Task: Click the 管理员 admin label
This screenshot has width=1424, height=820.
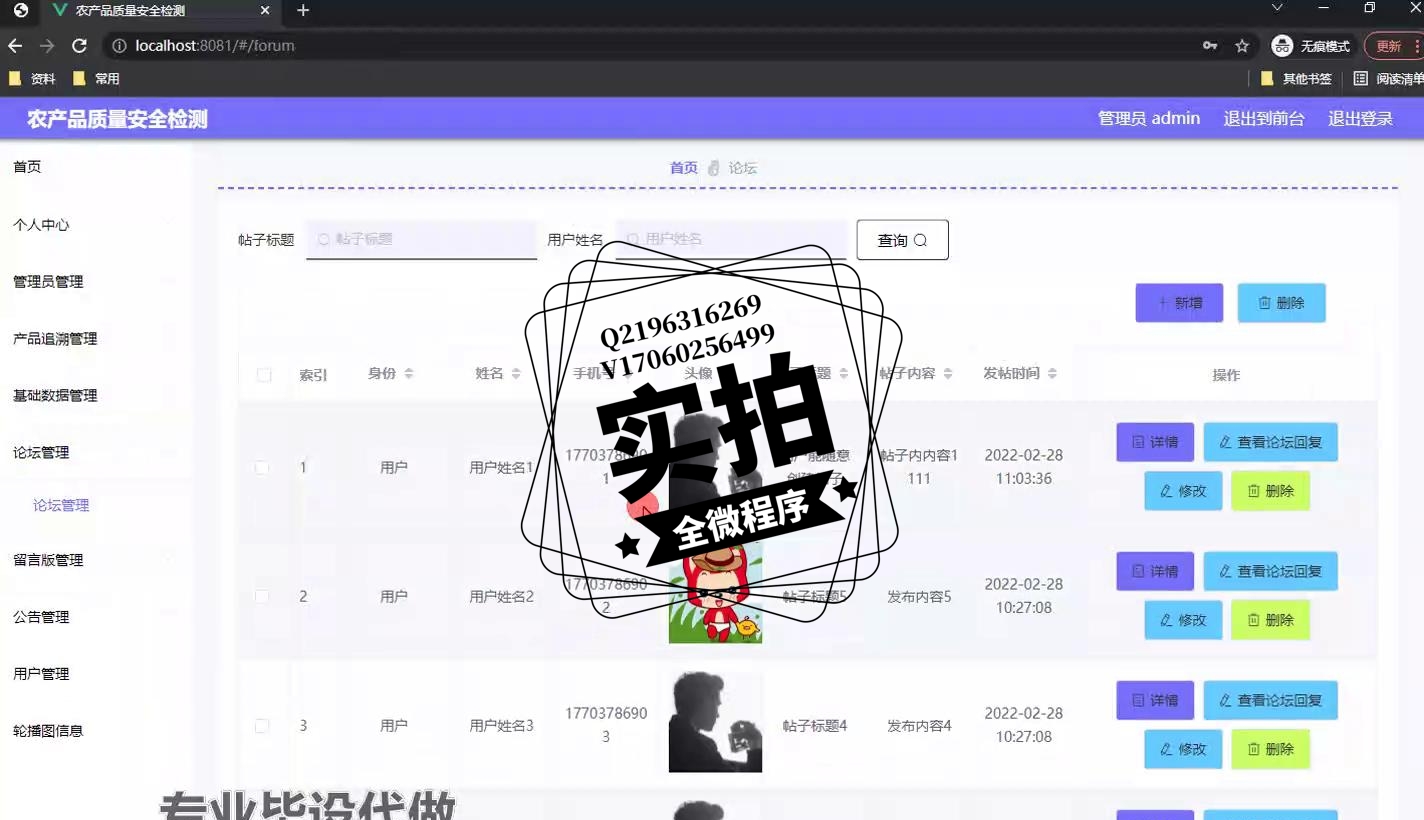Action: point(1149,119)
